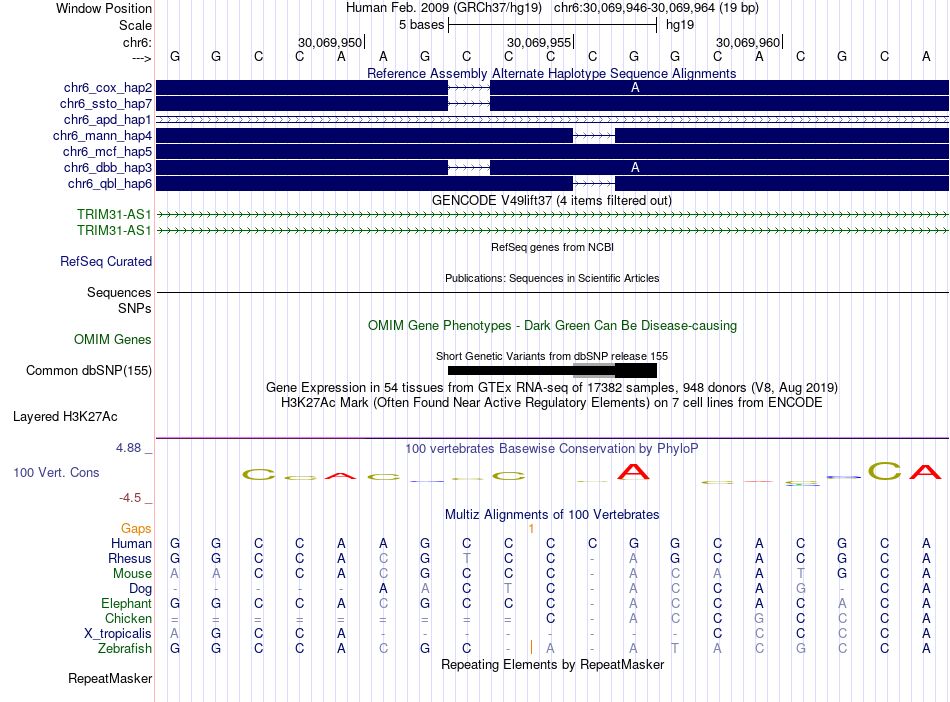950x702 pixels.
Task: Open Short Genetic Variants from dbSNP title
Action: tap(552, 356)
